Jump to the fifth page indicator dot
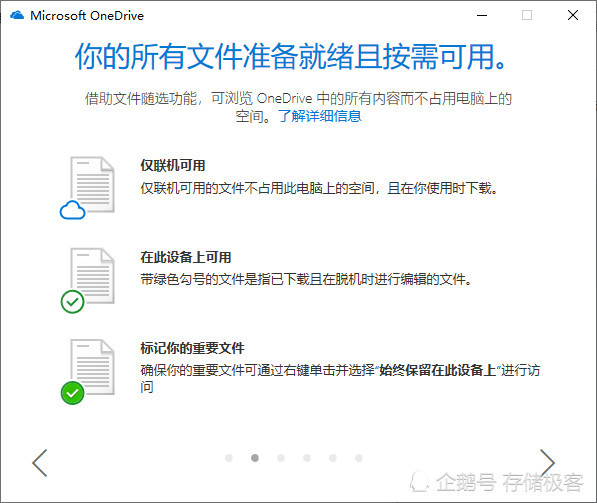Viewport: 597px width, 503px height. point(333,458)
